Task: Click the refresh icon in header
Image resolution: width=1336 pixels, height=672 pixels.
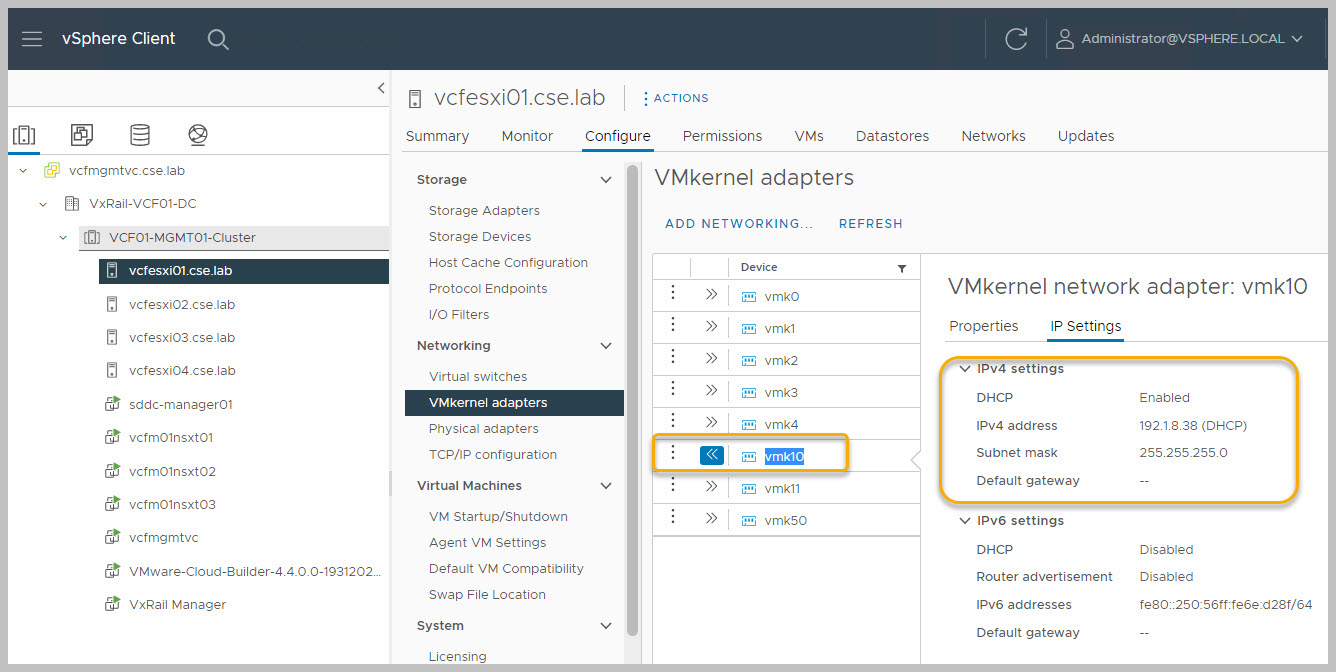Action: [x=1016, y=39]
